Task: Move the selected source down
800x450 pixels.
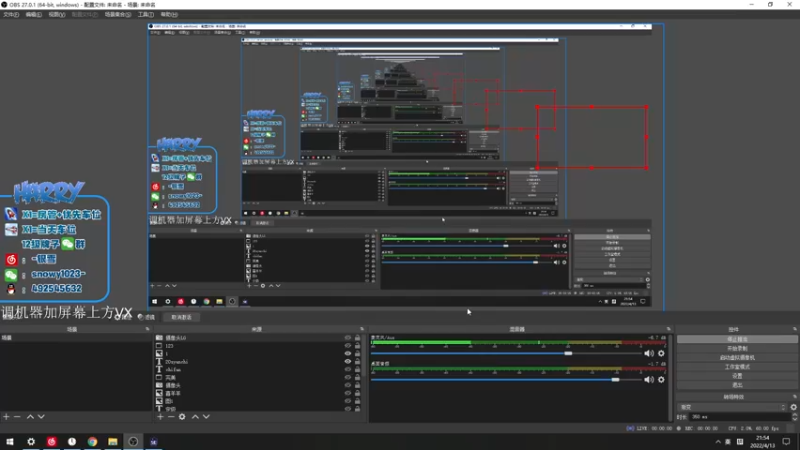Action: pos(206,417)
